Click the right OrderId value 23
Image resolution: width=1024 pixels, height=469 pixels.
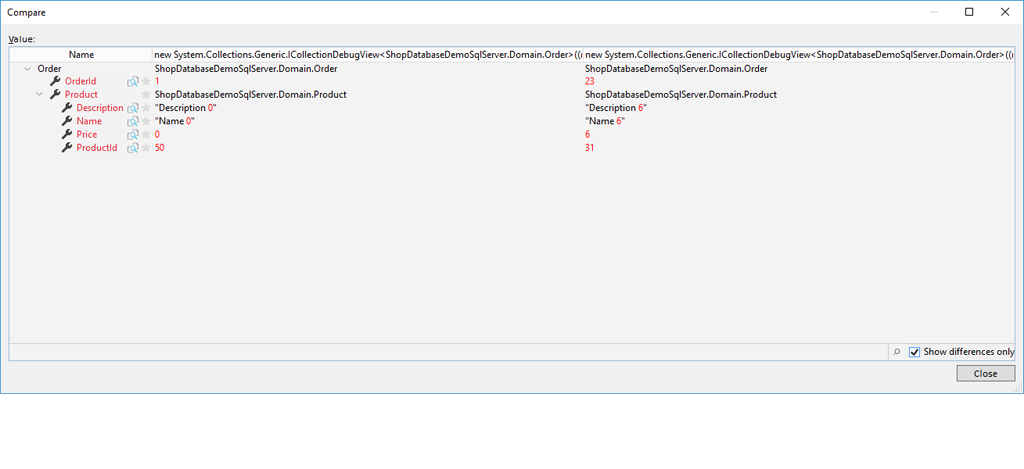click(590, 82)
